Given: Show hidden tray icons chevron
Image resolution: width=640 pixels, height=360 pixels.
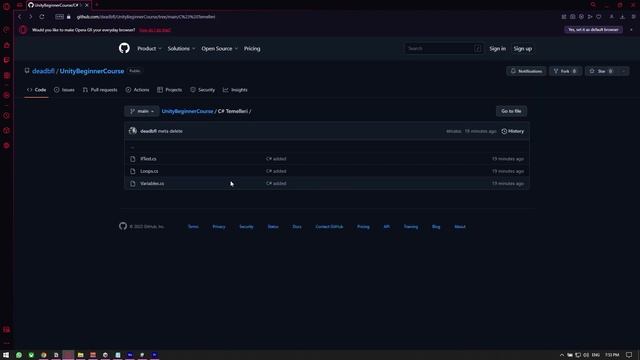Looking at the screenshot, I should 562,355.
